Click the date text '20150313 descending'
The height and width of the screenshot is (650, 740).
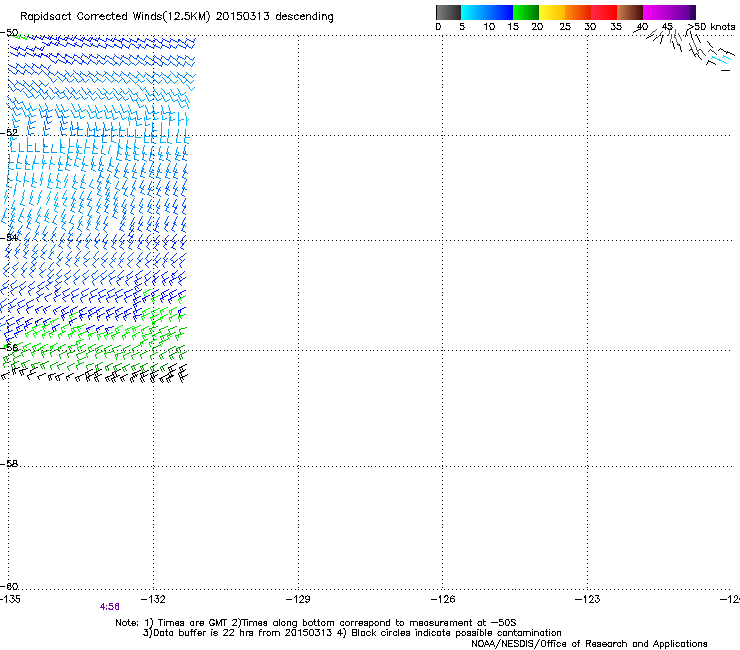tap(274, 16)
